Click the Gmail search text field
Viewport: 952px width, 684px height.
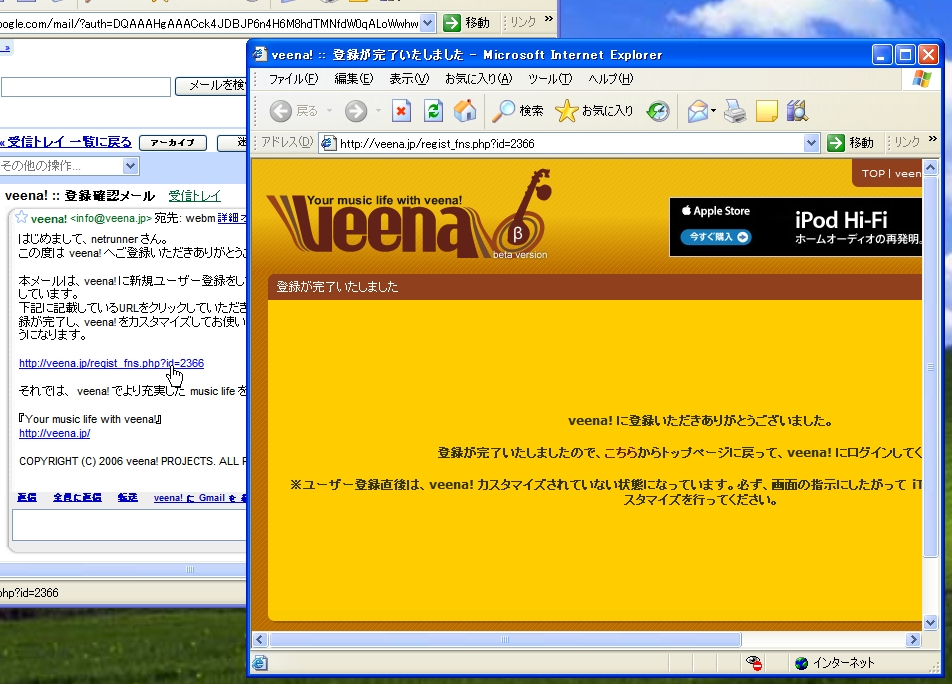pos(86,86)
